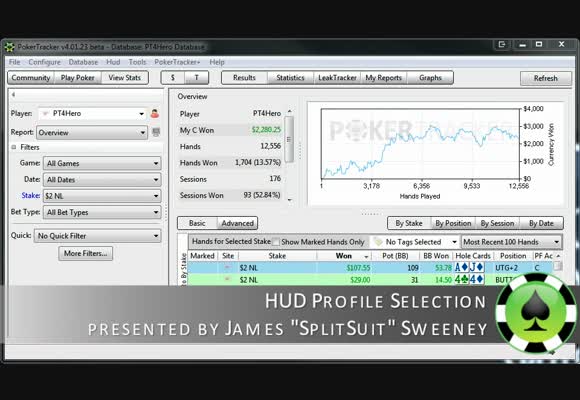Open the Help menu

pyautogui.click(x=217, y=62)
